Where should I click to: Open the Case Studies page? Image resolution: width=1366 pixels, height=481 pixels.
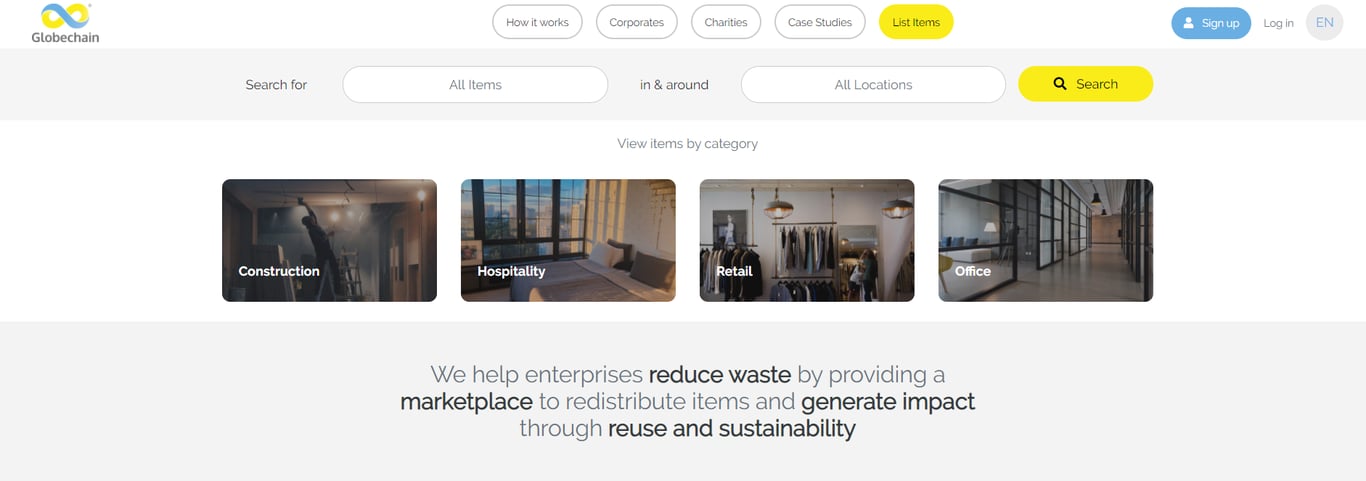pos(820,22)
